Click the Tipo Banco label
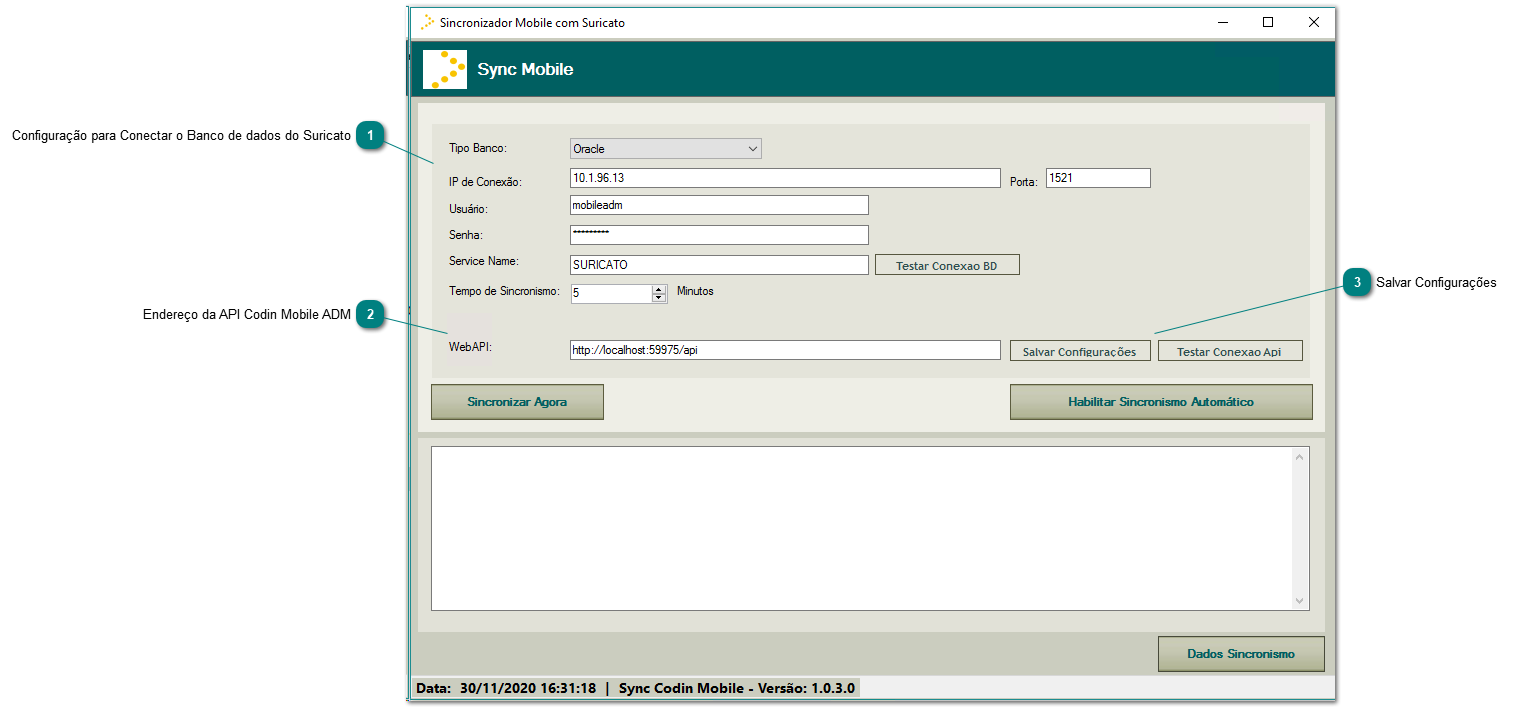Viewport: 1513px width, 710px height. point(478,148)
